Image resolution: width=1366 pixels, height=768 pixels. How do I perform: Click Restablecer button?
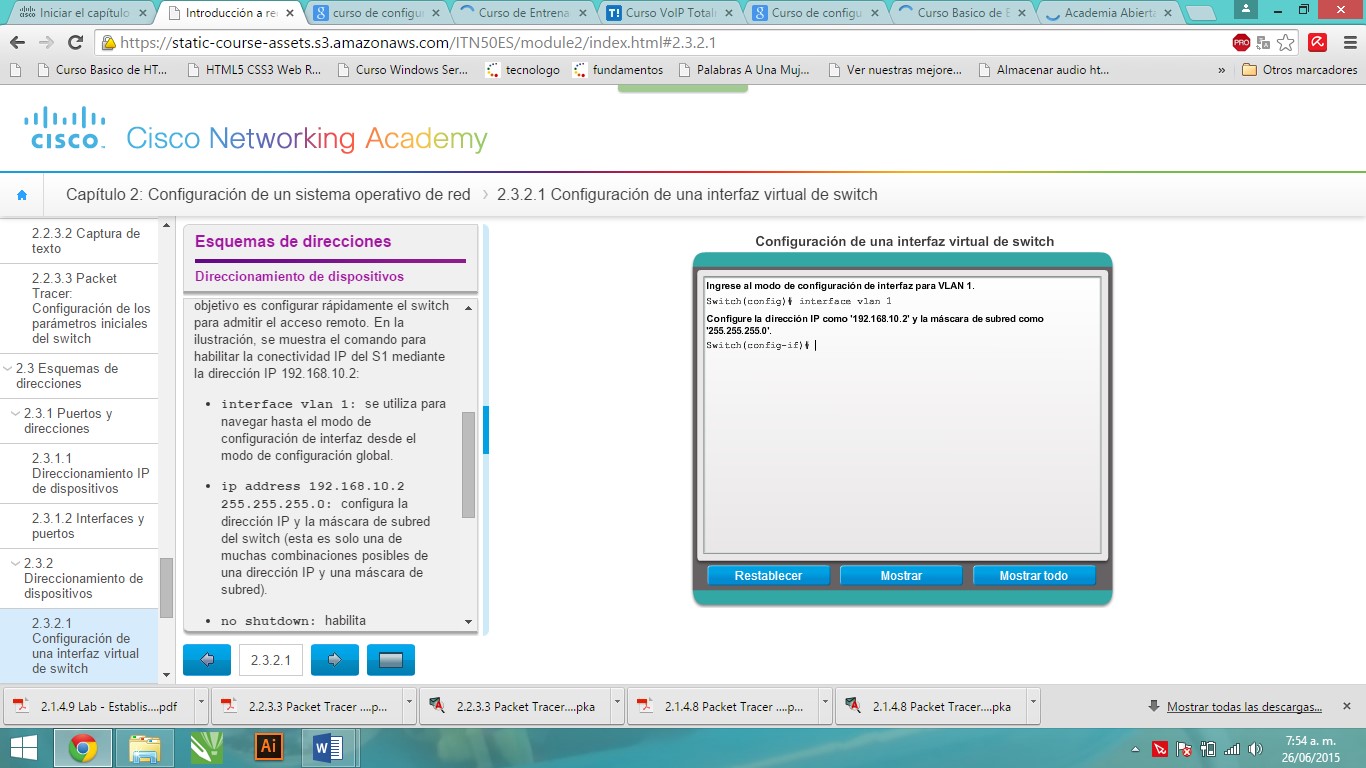(x=768, y=575)
